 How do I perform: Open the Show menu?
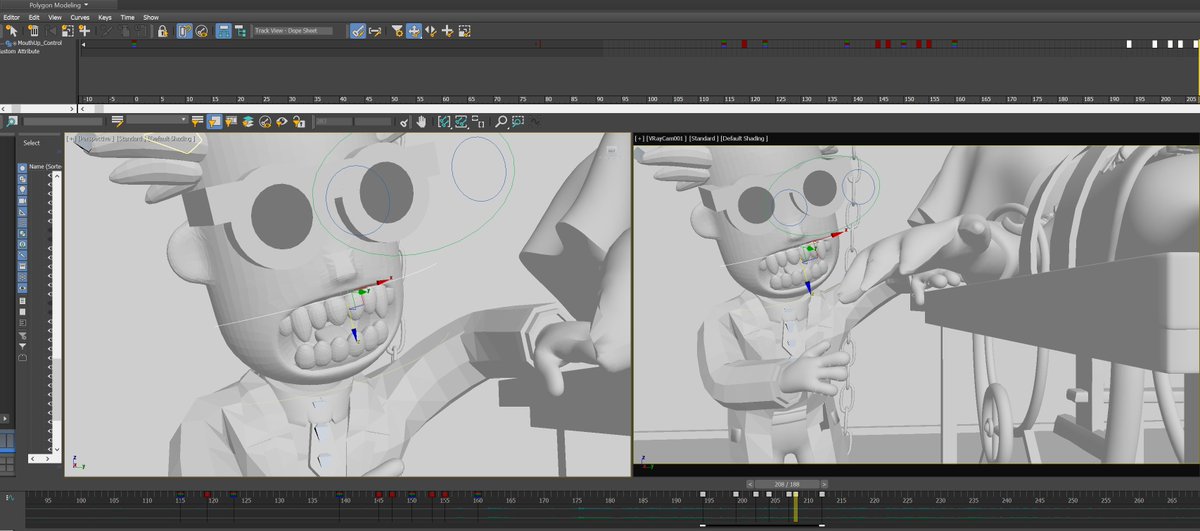click(150, 17)
